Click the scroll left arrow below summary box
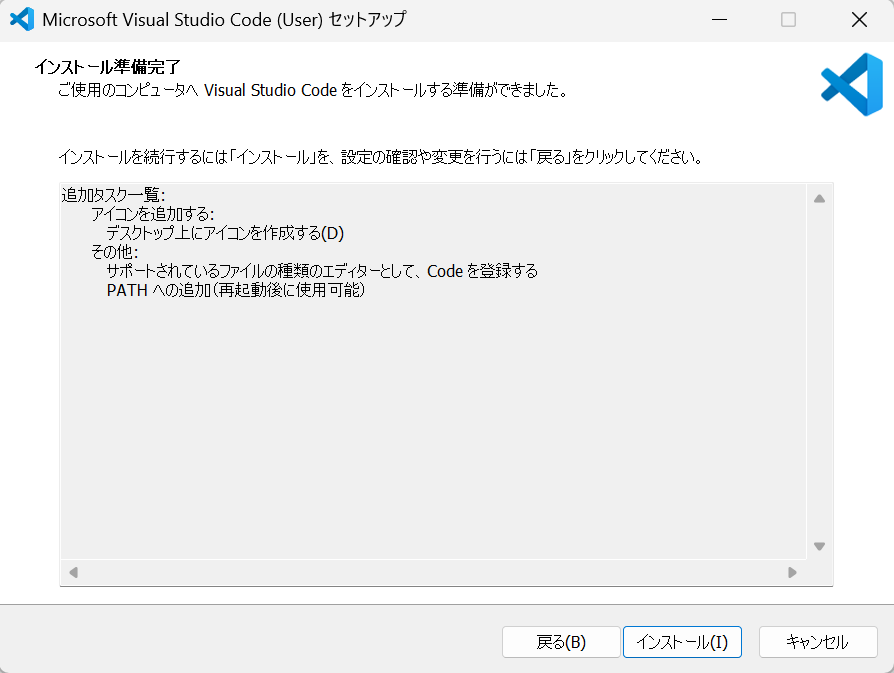Viewport: 894px width, 673px height. tap(73, 573)
